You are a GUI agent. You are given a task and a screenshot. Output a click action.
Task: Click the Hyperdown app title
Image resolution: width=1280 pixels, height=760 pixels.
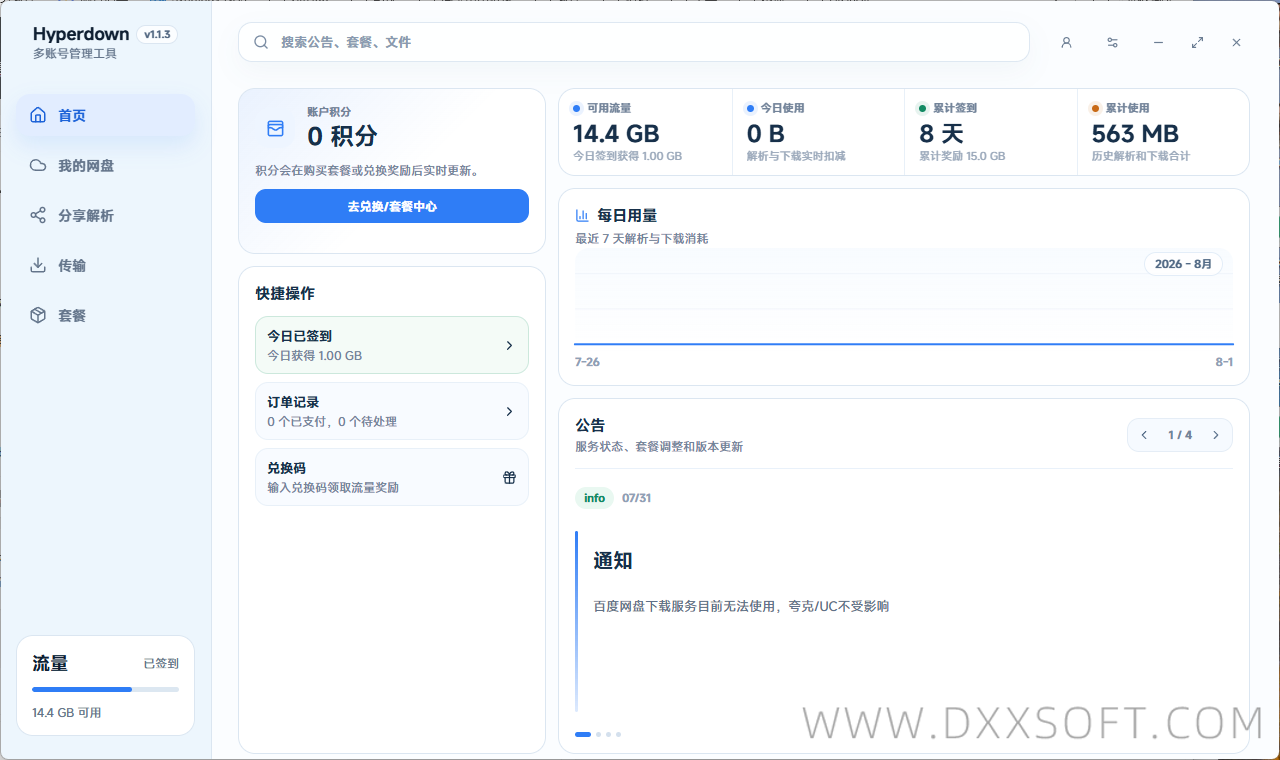point(81,34)
